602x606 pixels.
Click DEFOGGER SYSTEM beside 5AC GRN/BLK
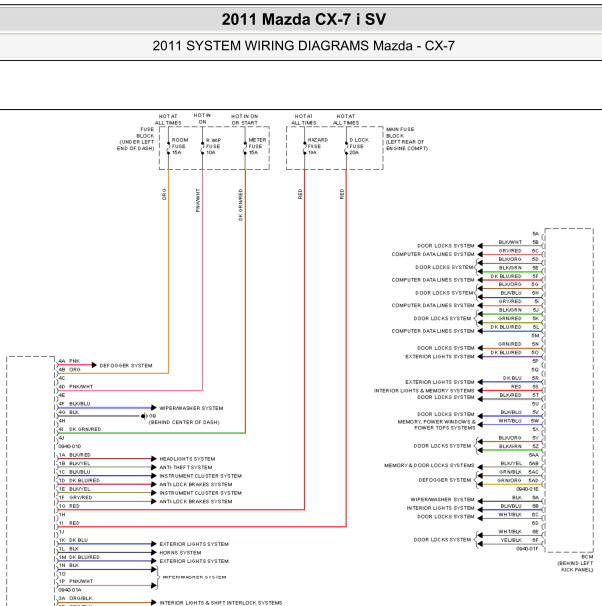coord(445,480)
